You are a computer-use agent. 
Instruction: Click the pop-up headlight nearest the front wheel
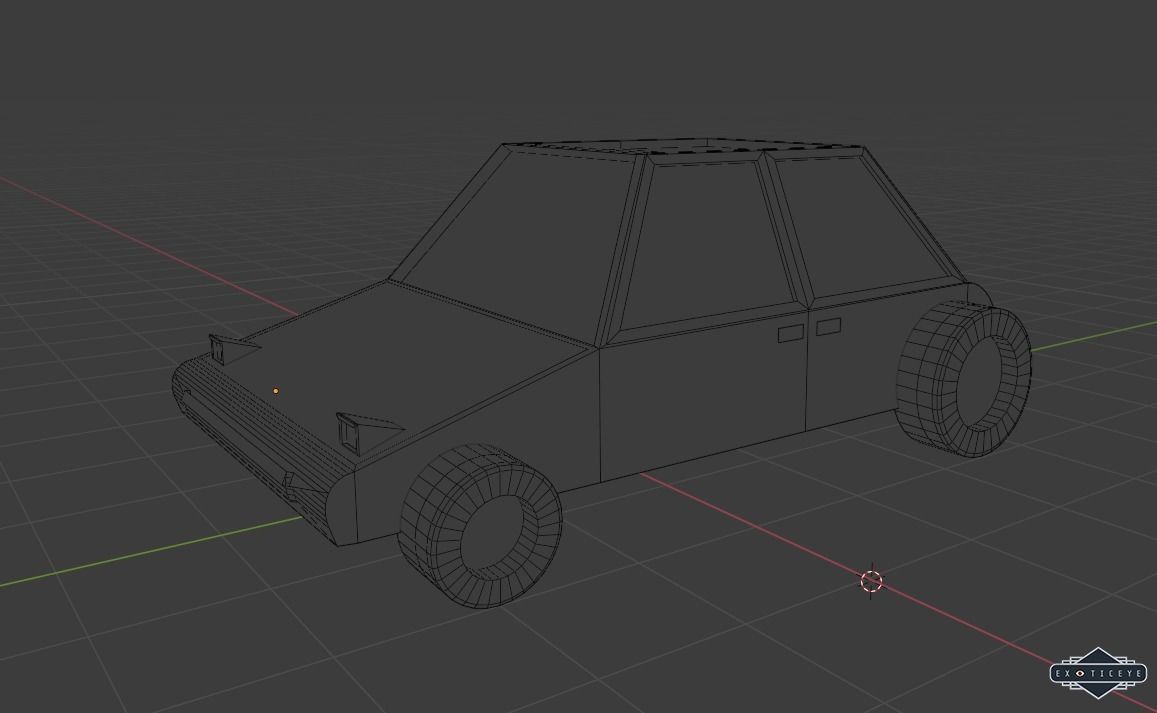(x=369, y=432)
